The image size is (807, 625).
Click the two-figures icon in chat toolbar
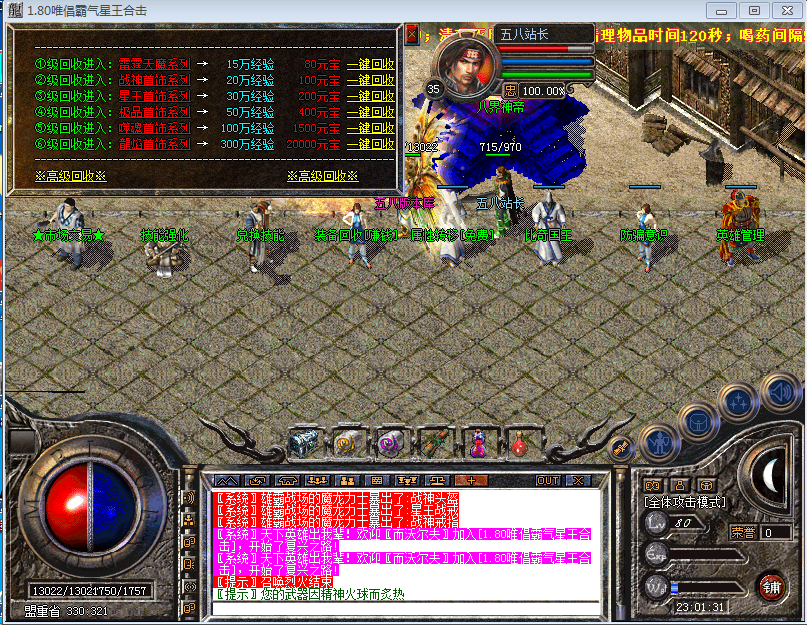click(x=347, y=481)
